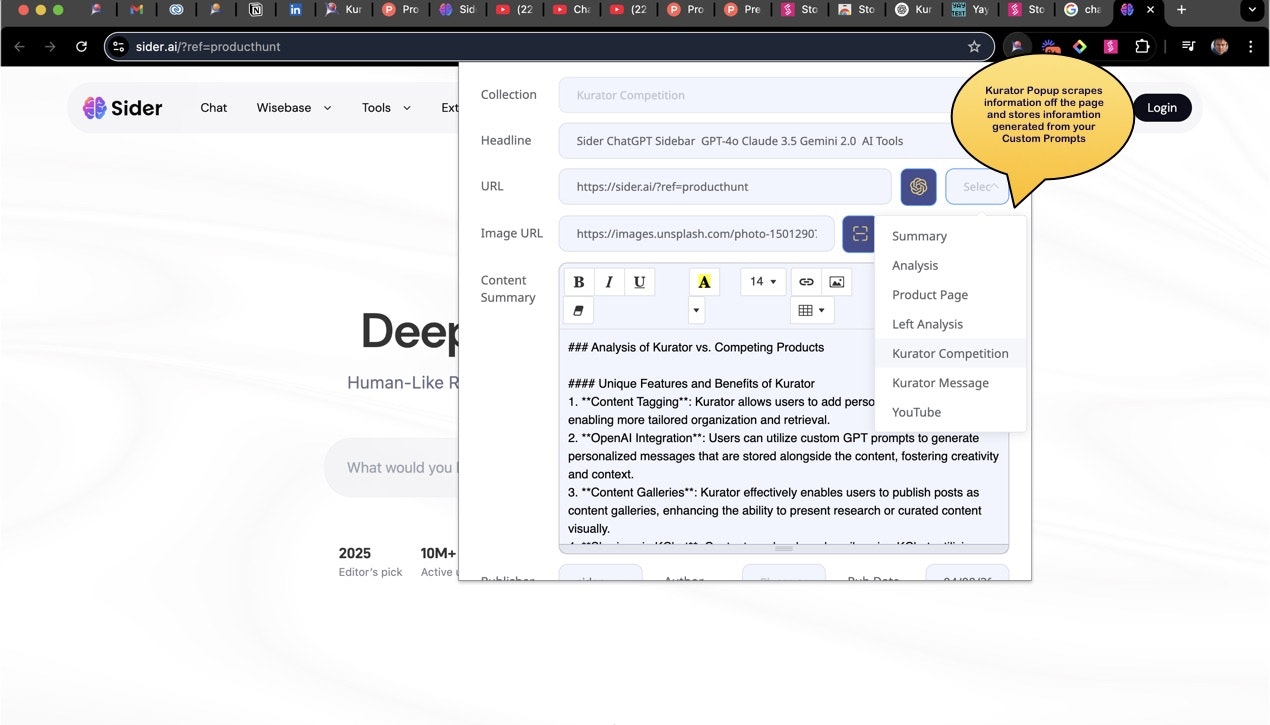This screenshot has height=725, width=1270.
Task: Choose Summary from the prompt list
Action: pyautogui.click(x=950, y=236)
